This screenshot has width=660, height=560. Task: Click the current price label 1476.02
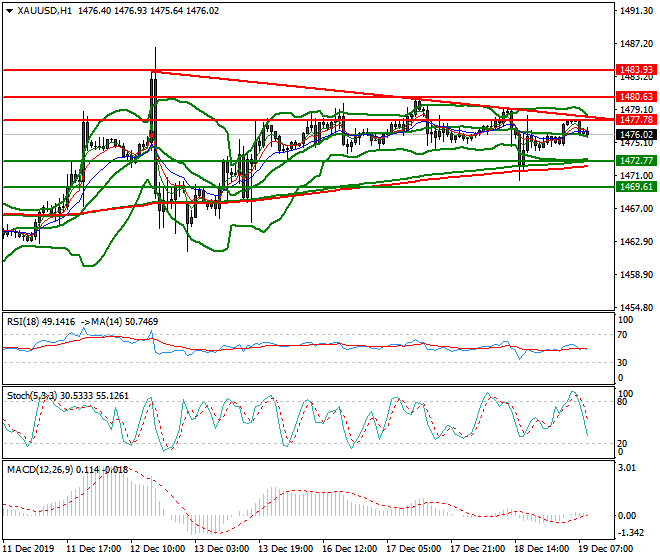(x=636, y=135)
